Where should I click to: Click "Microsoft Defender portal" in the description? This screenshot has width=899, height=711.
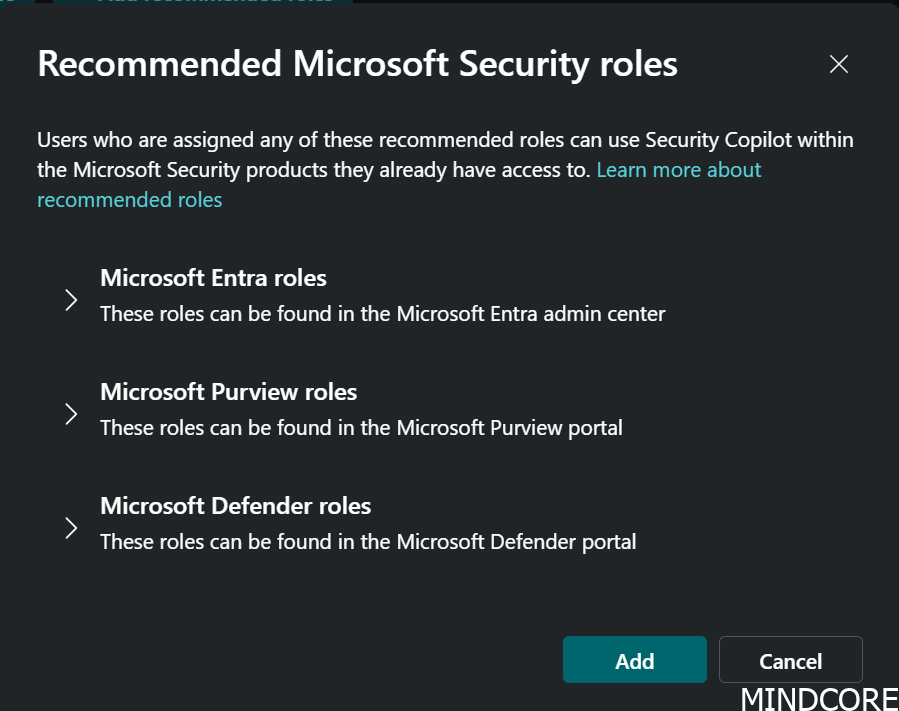tap(516, 542)
